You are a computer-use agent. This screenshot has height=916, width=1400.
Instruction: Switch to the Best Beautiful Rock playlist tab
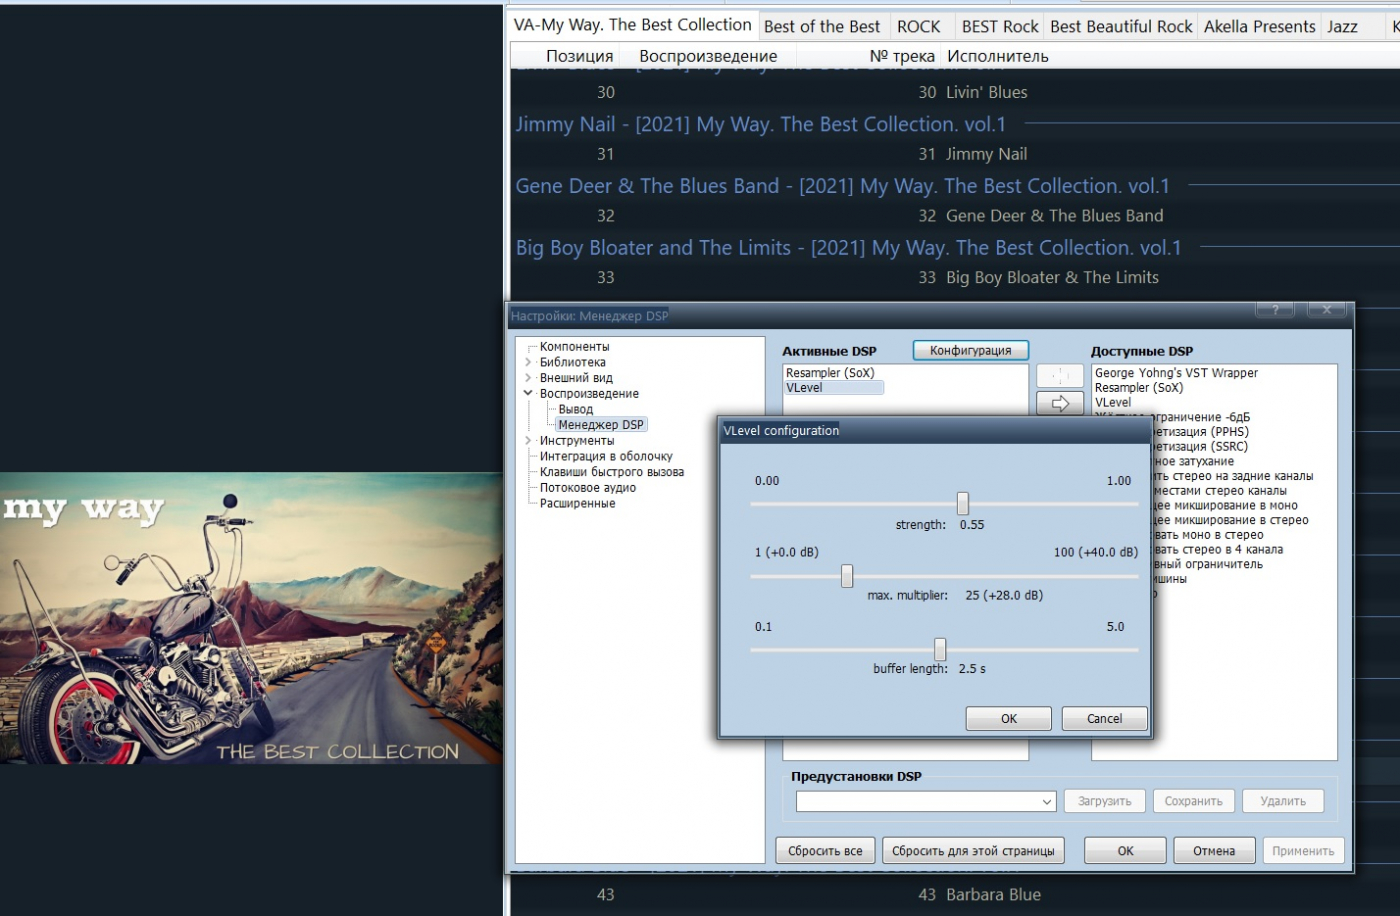coord(1120,27)
